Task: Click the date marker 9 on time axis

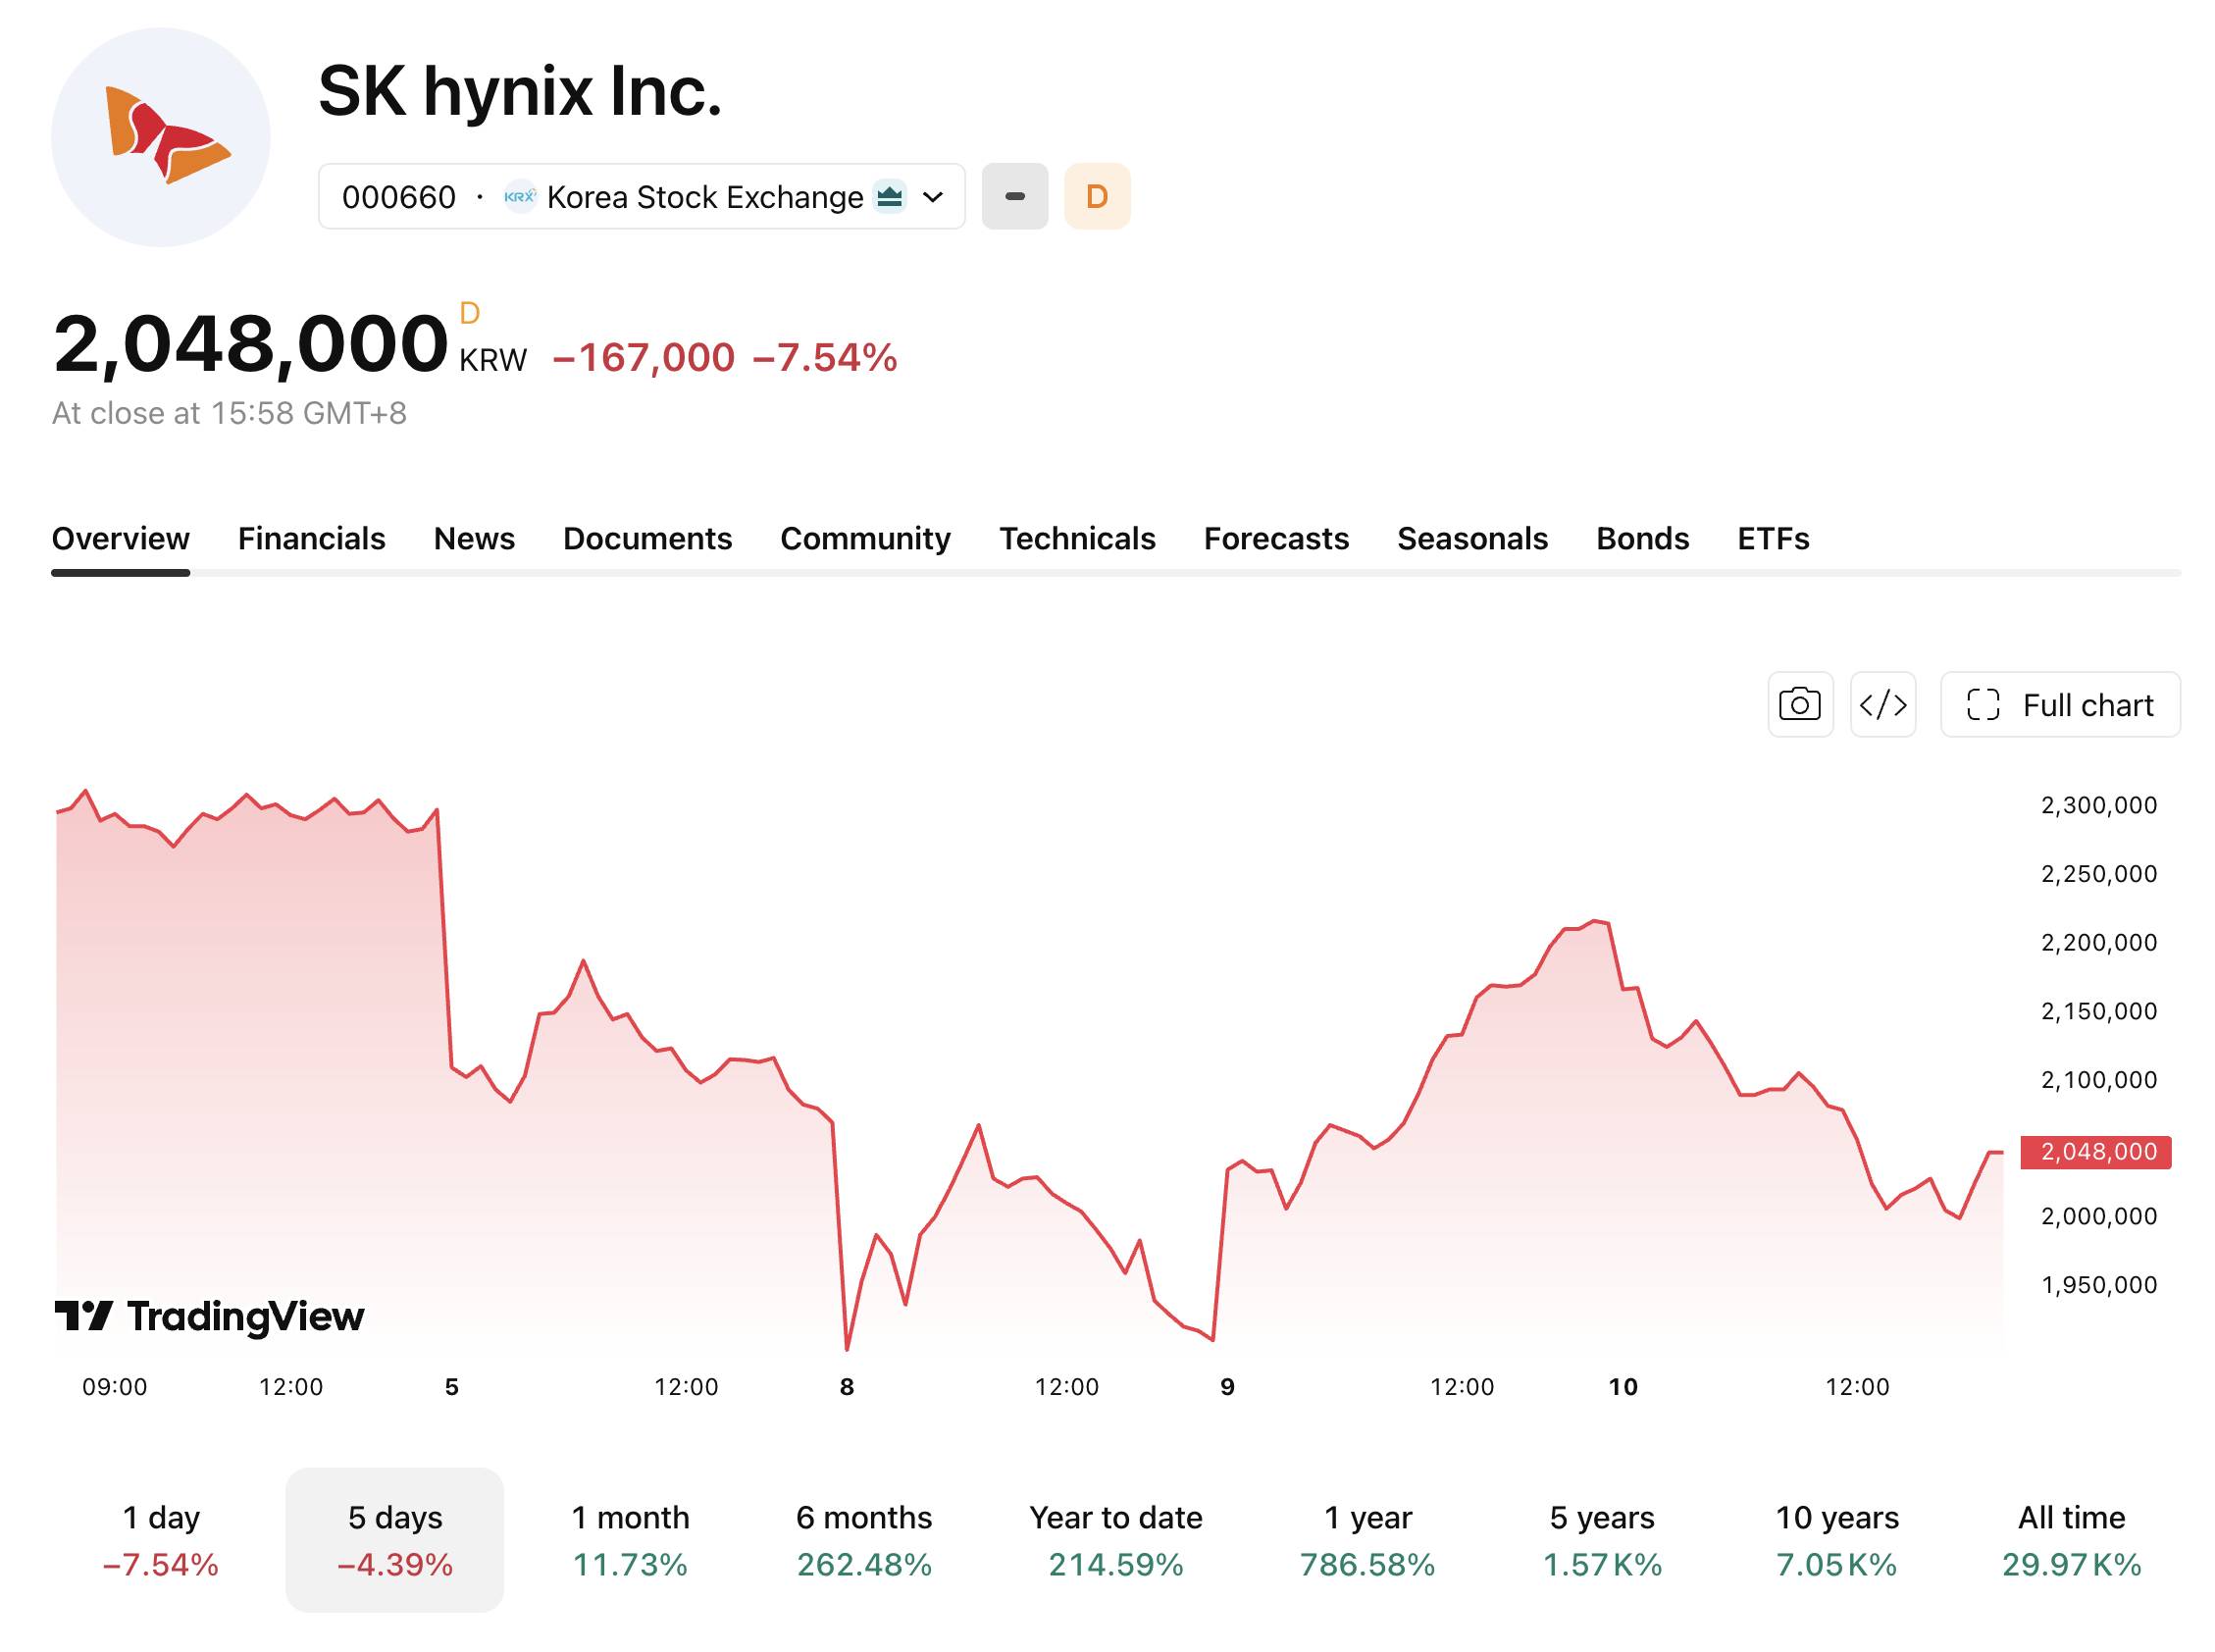Action: click(x=1227, y=1386)
